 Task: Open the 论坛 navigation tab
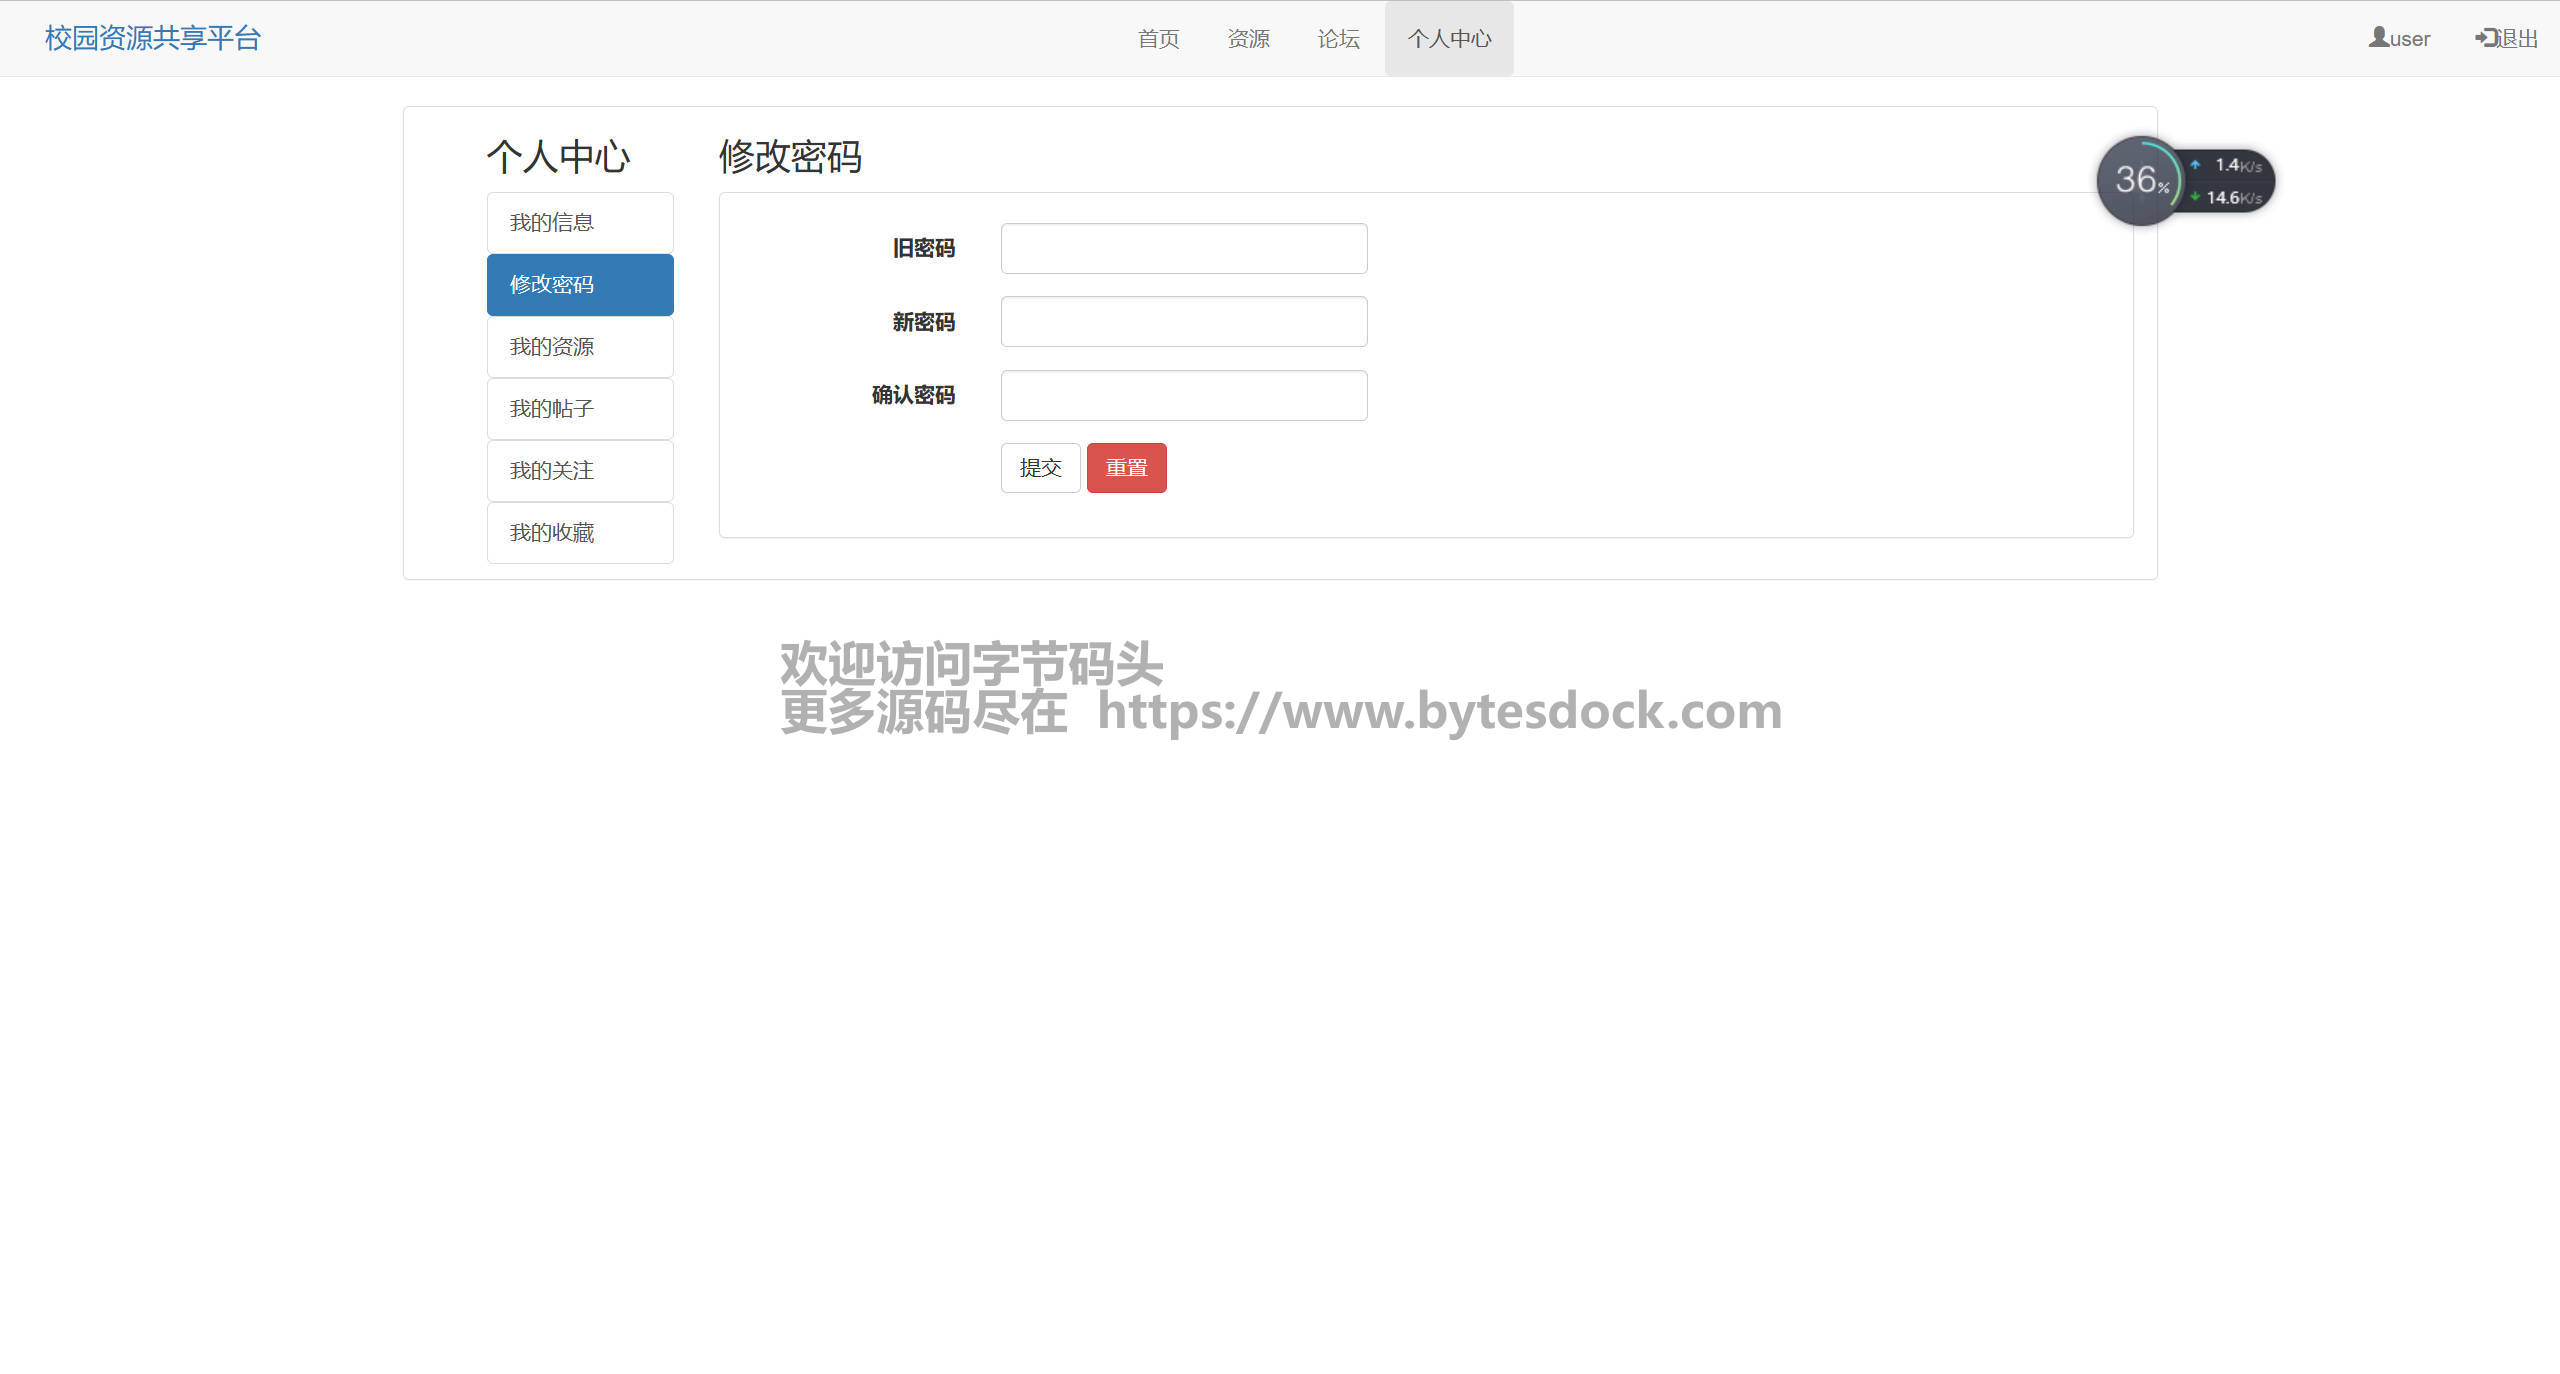pyautogui.click(x=1338, y=39)
